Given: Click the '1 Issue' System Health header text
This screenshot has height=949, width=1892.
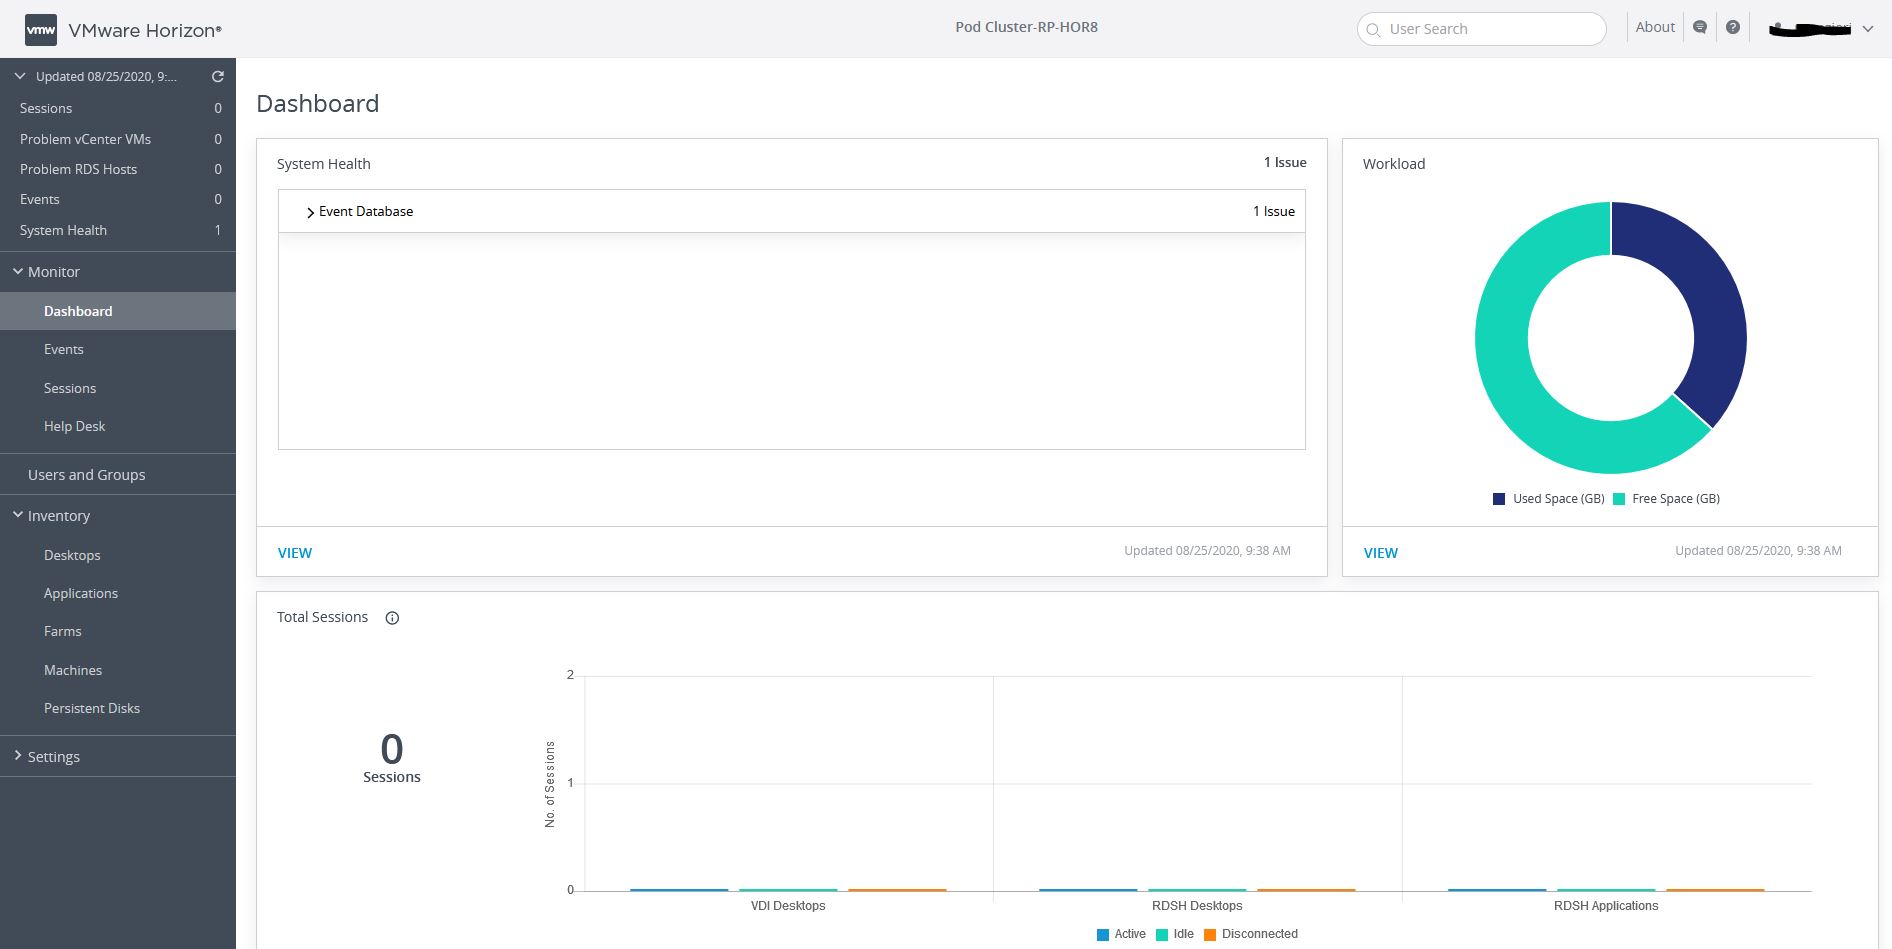Looking at the screenshot, I should (1285, 162).
